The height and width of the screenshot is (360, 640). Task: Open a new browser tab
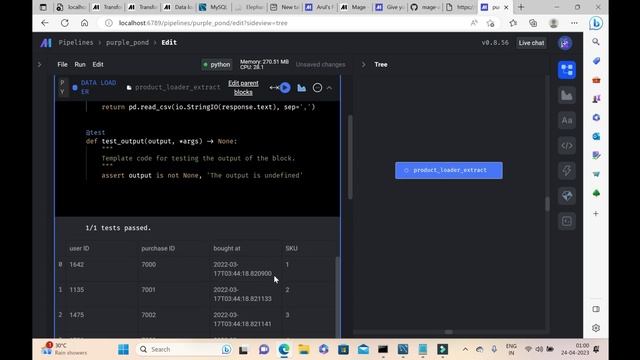point(521,7)
